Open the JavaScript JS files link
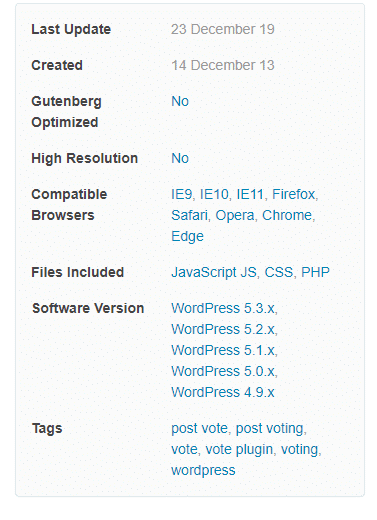The image size is (377, 520). (214, 272)
